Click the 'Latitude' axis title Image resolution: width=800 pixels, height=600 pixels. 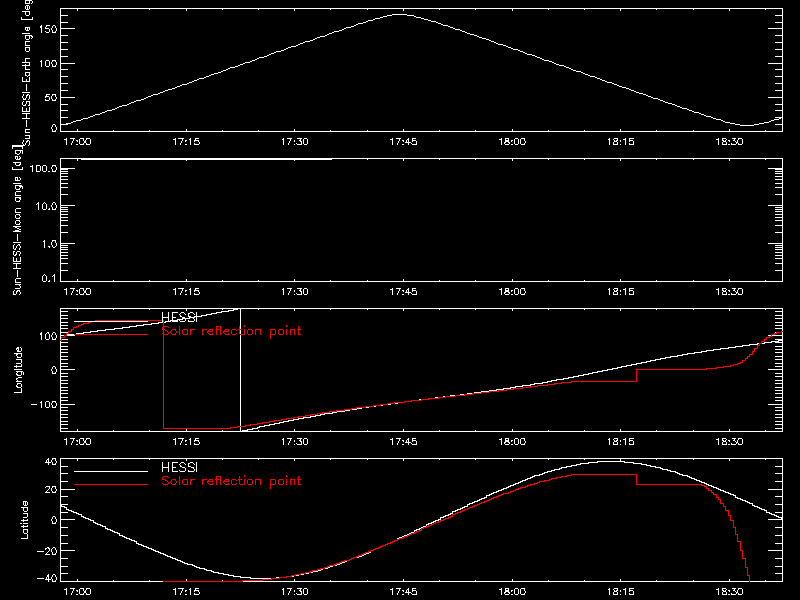24,520
